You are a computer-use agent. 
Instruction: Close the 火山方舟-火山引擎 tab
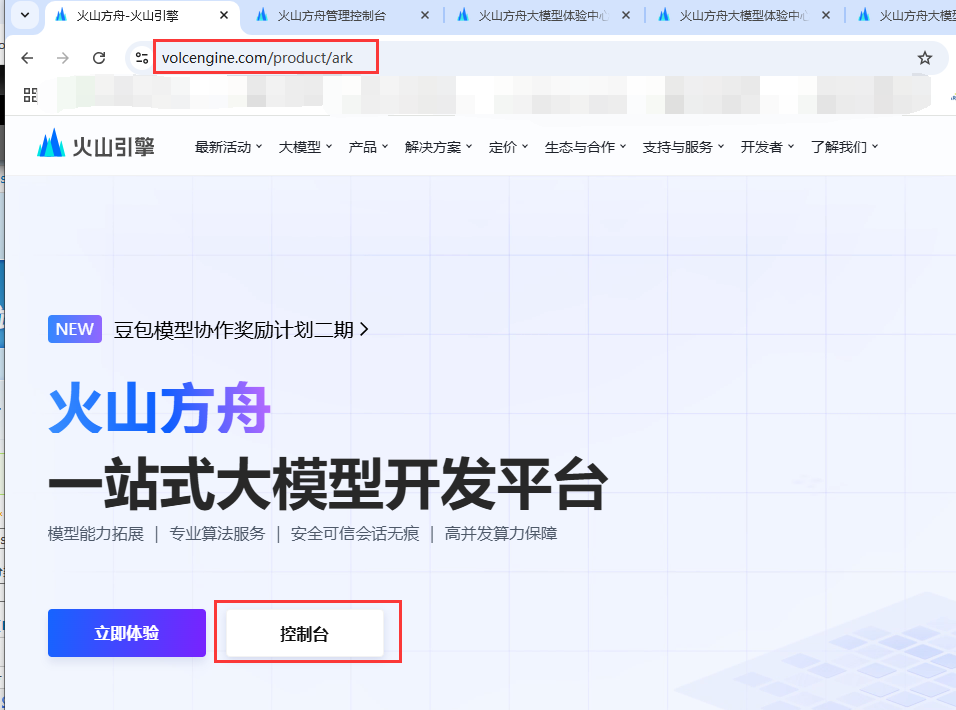click(x=224, y=15)
